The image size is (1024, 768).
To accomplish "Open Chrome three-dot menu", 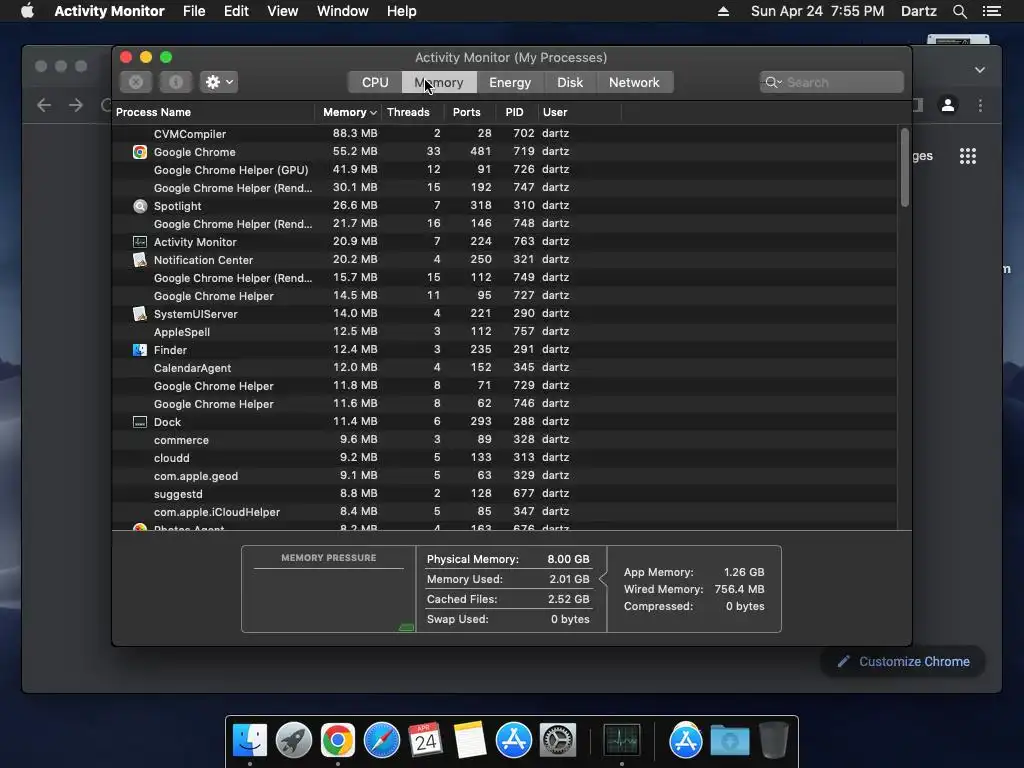I will coord(980,105).
